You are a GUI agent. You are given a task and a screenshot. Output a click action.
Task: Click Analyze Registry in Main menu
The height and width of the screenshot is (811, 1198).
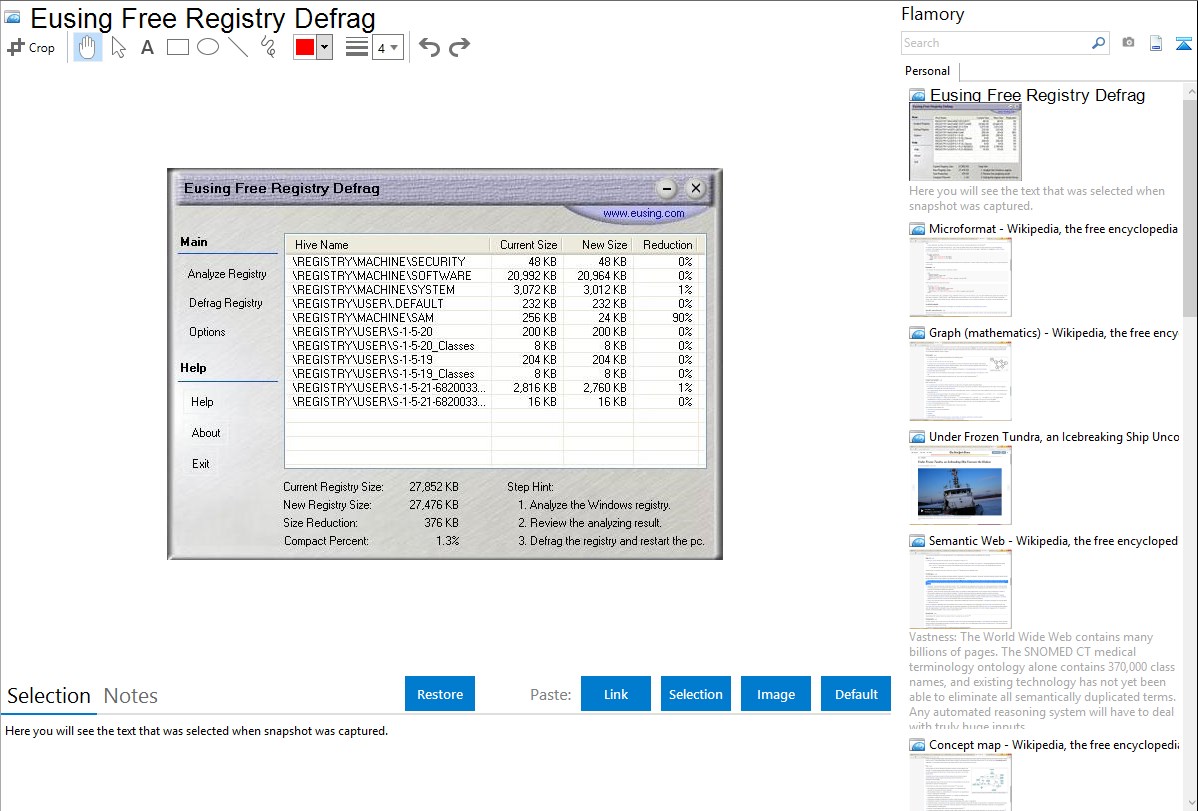pos(227,274)
